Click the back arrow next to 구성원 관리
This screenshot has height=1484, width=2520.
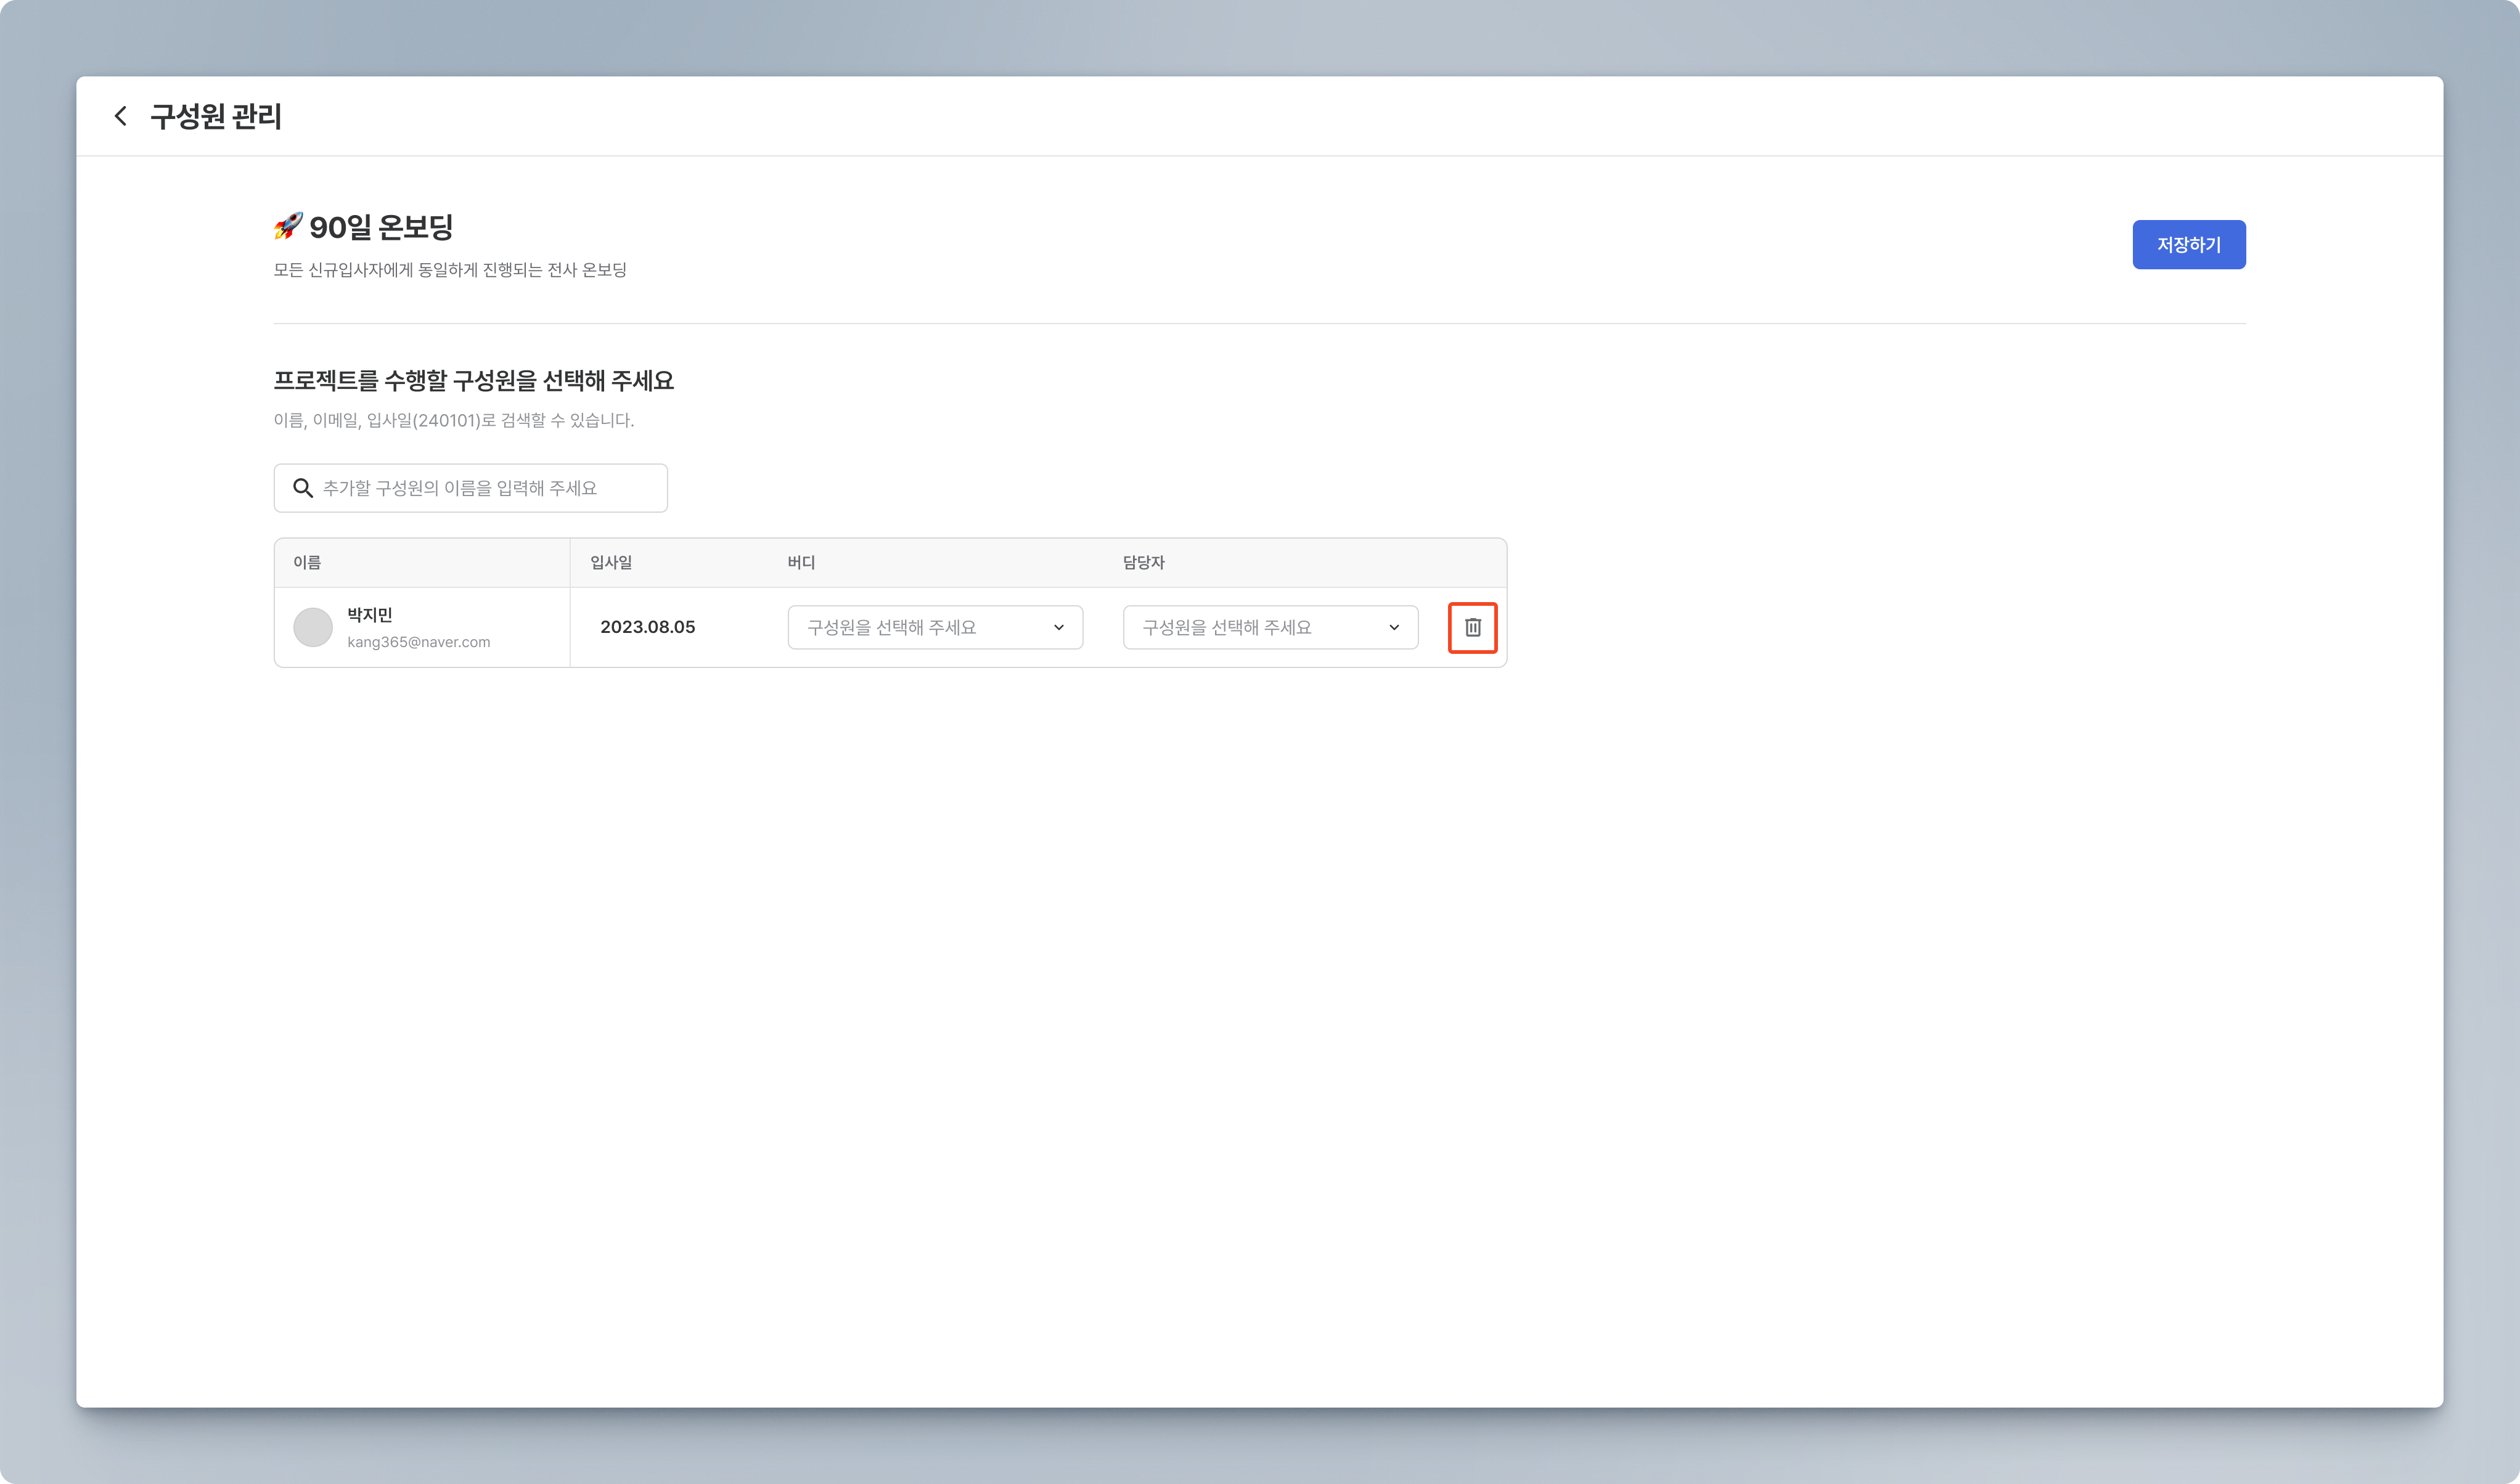click(121, 116)
